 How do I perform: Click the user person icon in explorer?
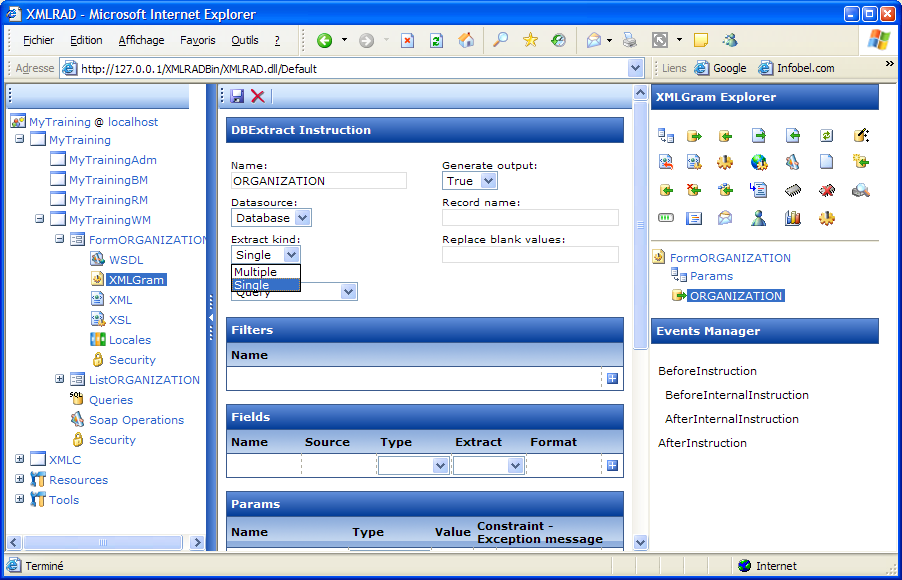pos(759,218)
